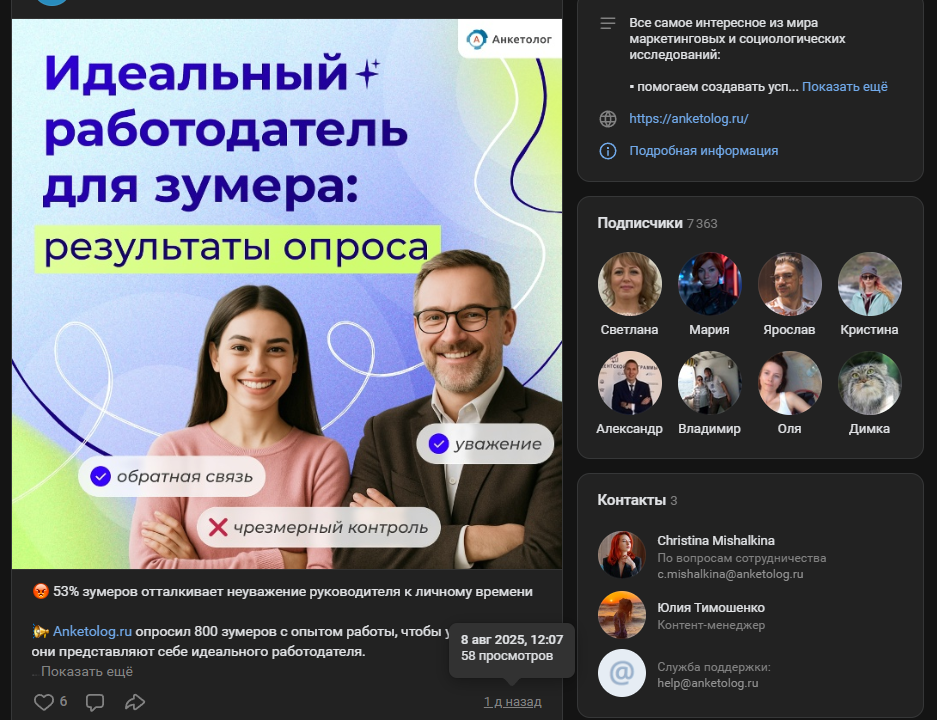The width and height of the screenshot is (937, 720).
Task: Click the description lines icon in sidebar
Action: click(608, 23)
